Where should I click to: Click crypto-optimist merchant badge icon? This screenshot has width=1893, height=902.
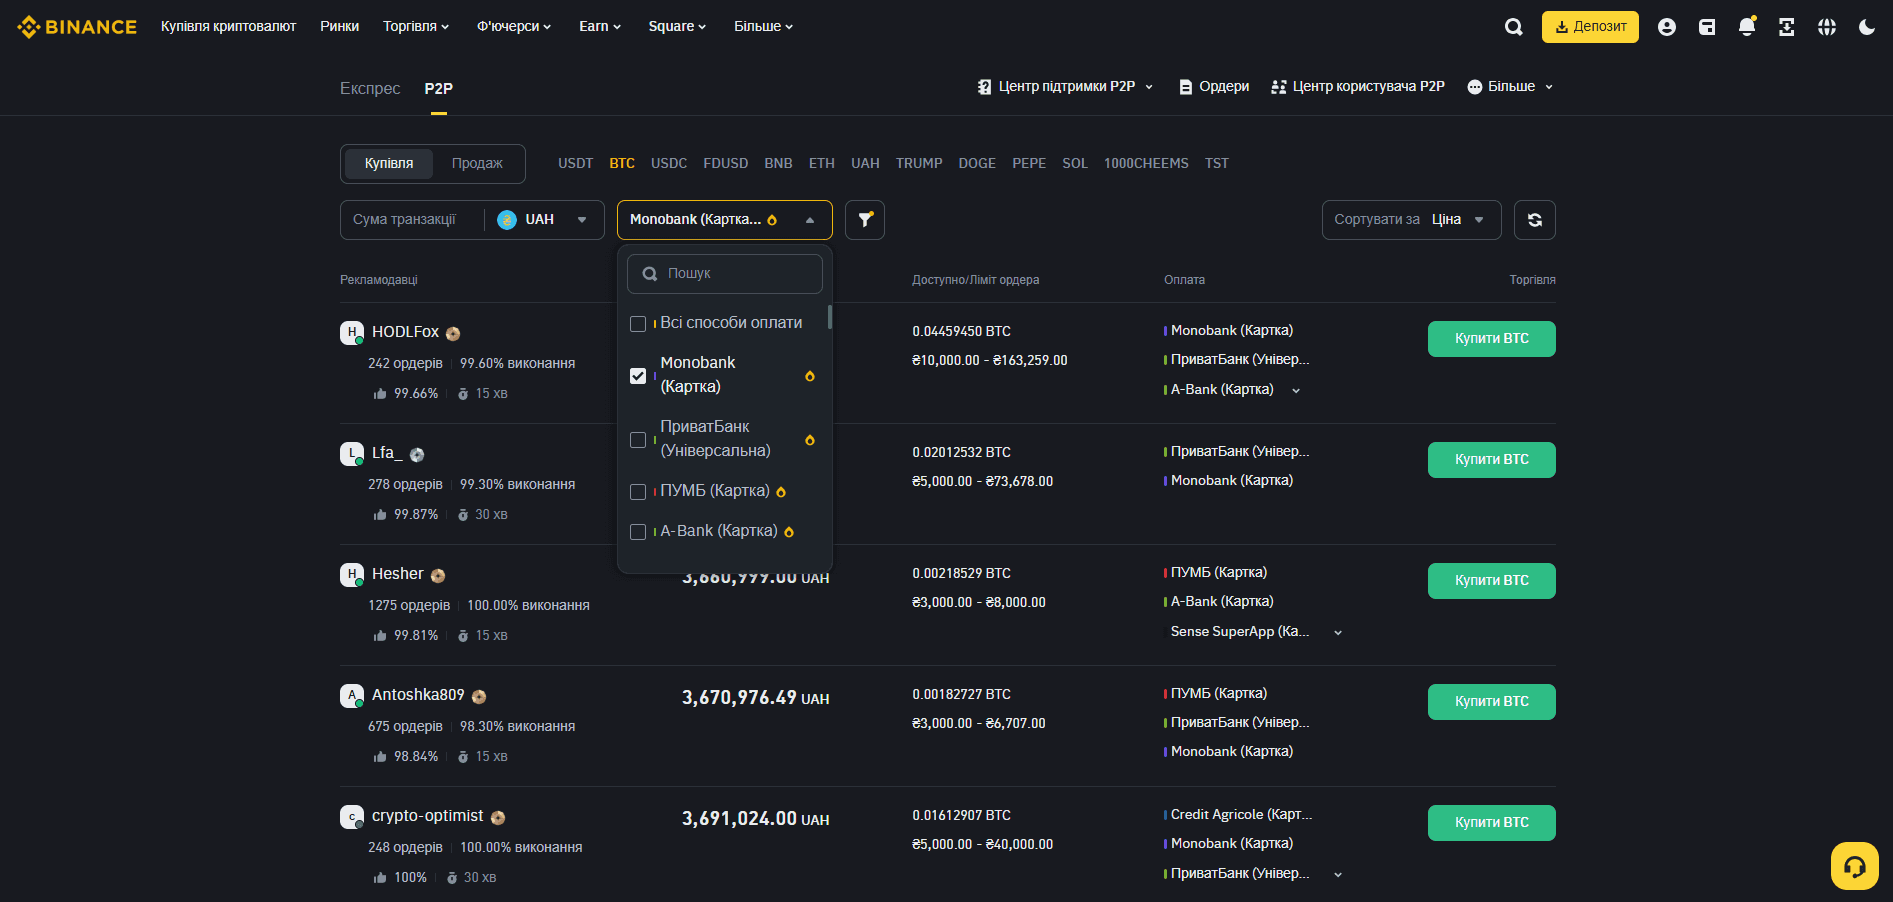pyautogui.click(x=498, y=818)
